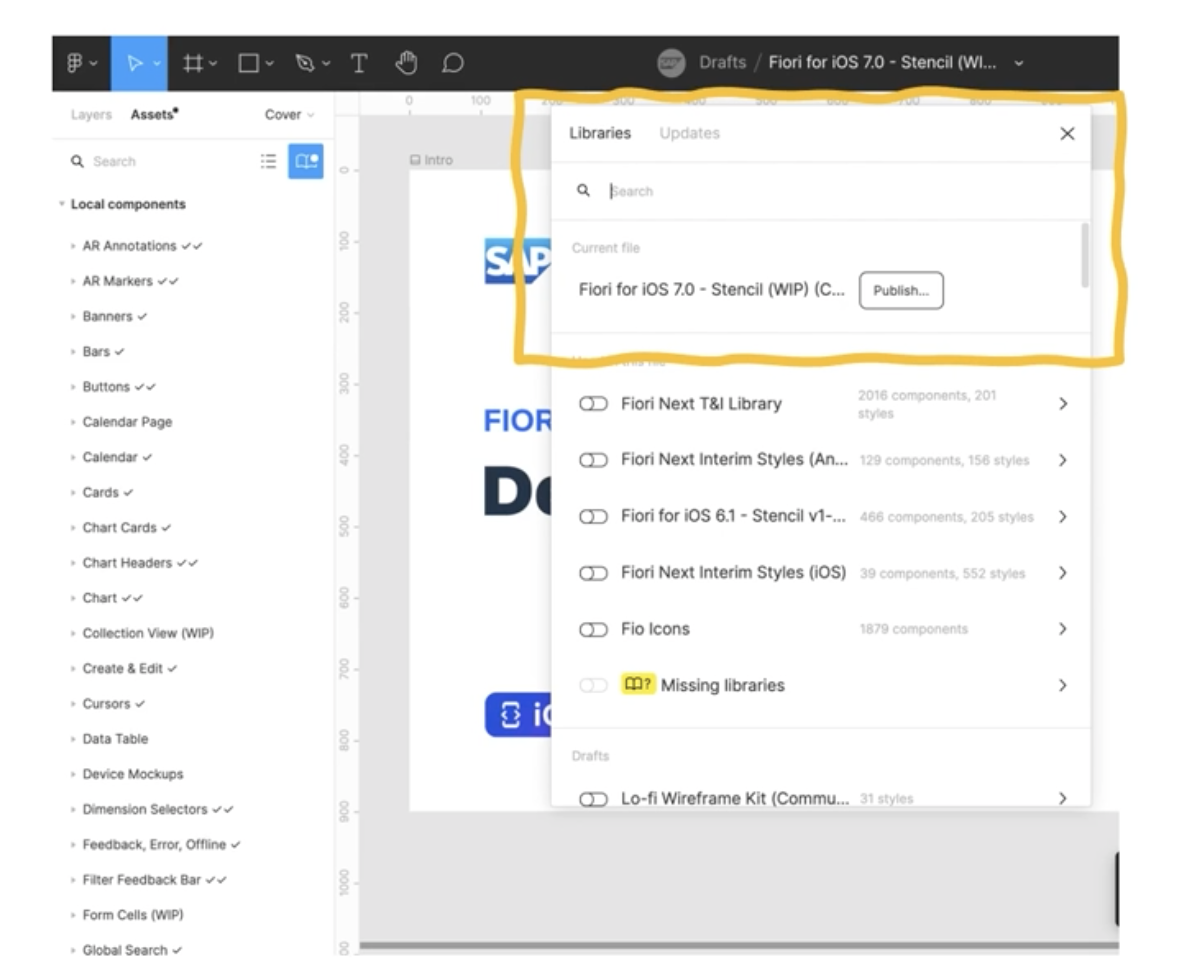The width and height of the screenshot is (1202, 970).
Task: Switch assets to list view
Action: coord(268,161)
